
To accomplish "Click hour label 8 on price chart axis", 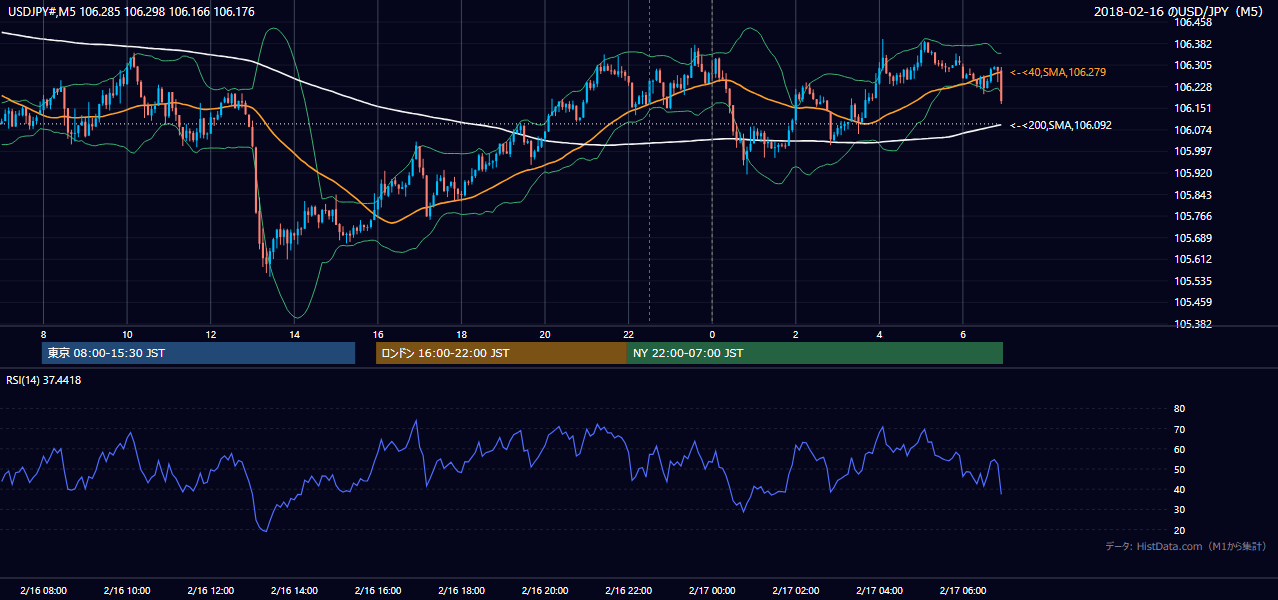I will click(x=43, y=334).
